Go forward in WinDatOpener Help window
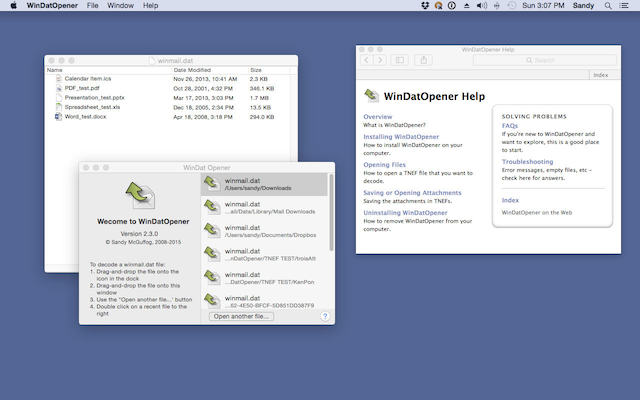 [x=380, y=60]
